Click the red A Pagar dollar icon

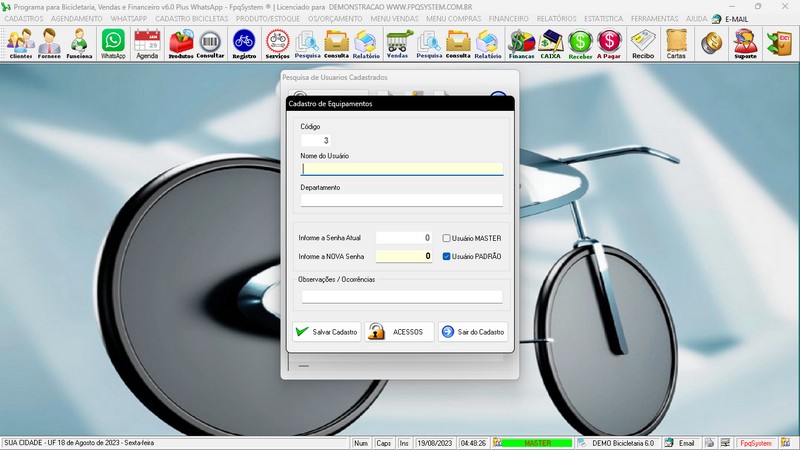[x=609, y=44]
